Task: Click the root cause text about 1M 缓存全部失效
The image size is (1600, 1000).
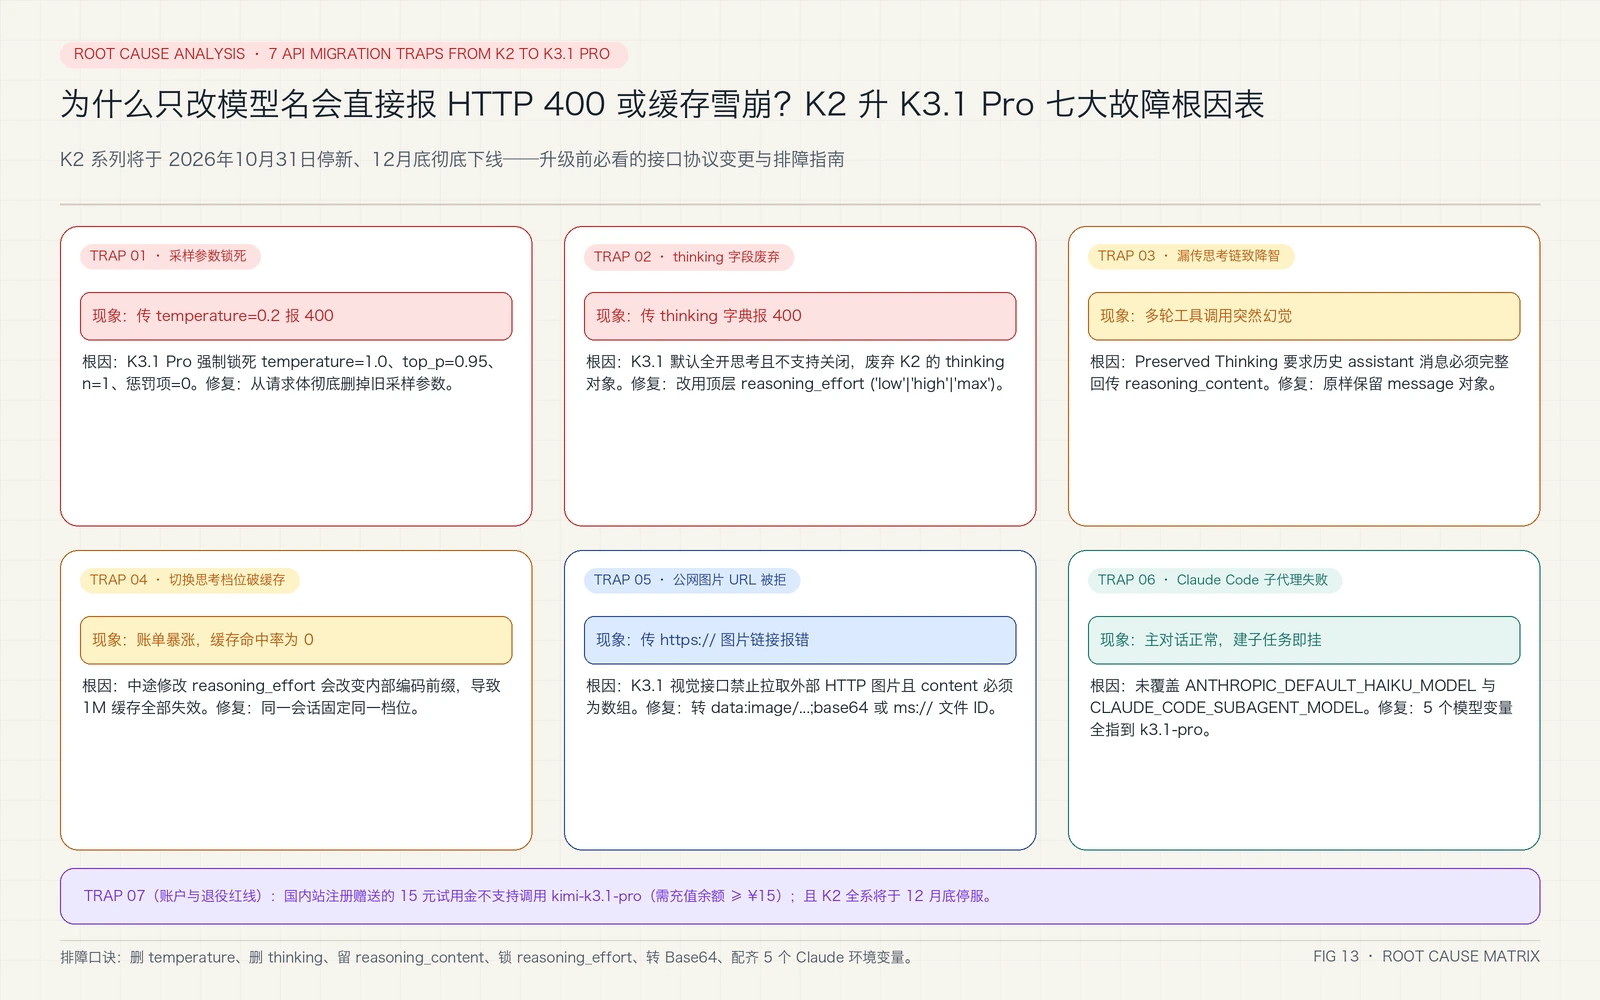Action: [291, 697]
